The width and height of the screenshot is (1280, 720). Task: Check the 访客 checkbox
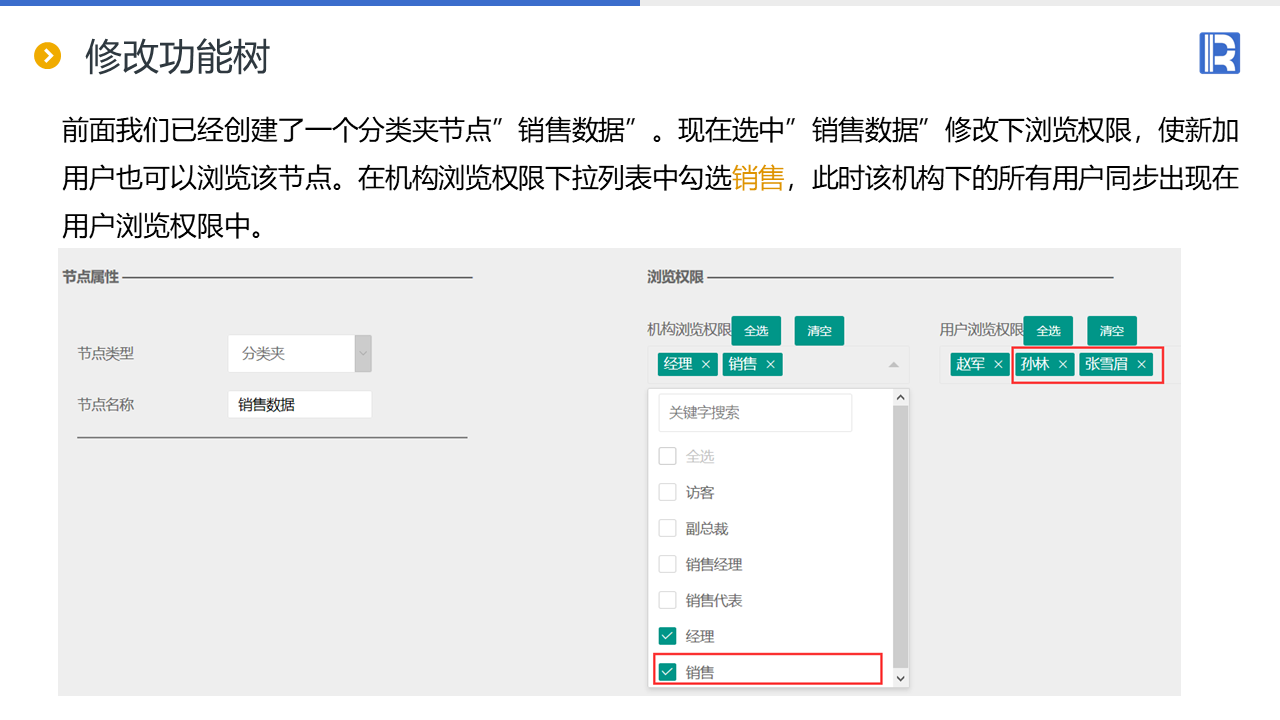pyautogui.click(x=667, y=492)
